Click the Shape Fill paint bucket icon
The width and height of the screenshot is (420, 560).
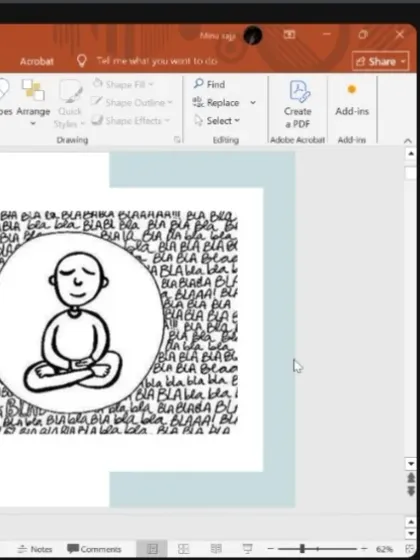click(98, 84)
